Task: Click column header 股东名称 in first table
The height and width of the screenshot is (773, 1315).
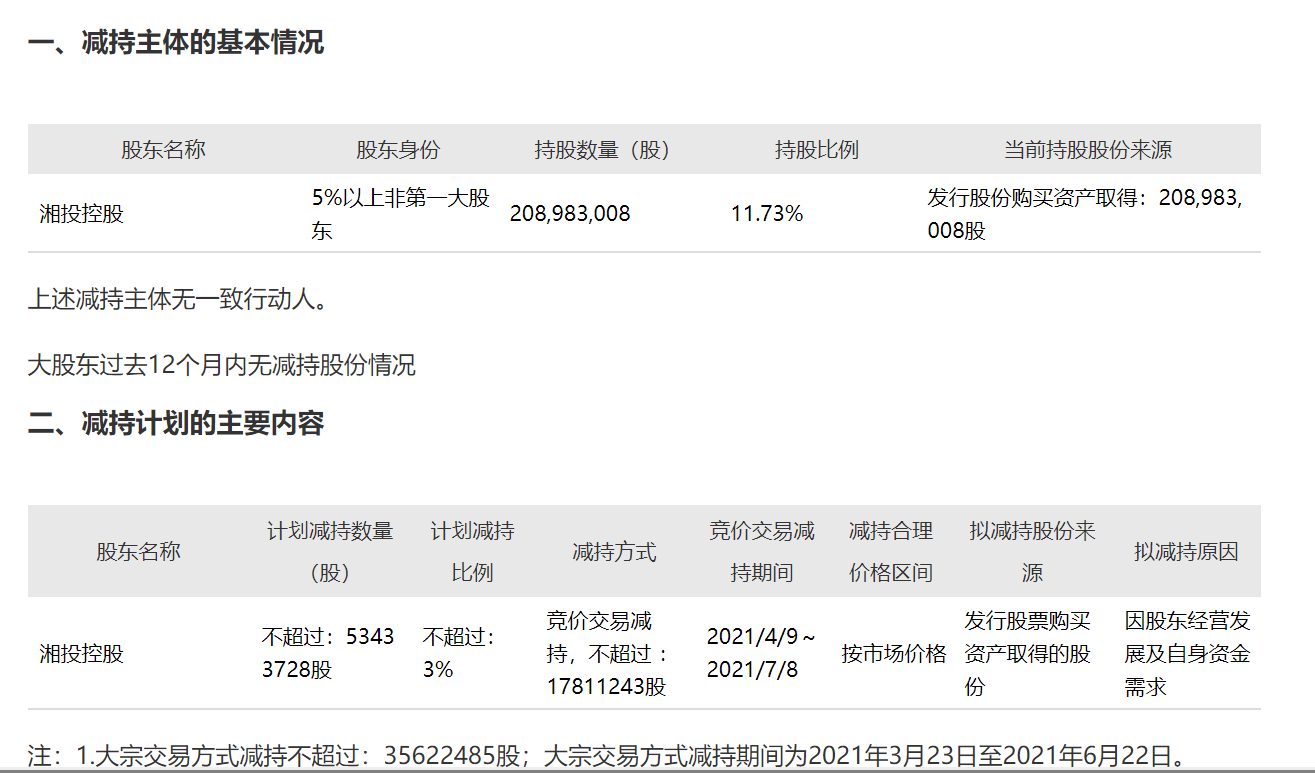Action: click(x=163, y=150)
